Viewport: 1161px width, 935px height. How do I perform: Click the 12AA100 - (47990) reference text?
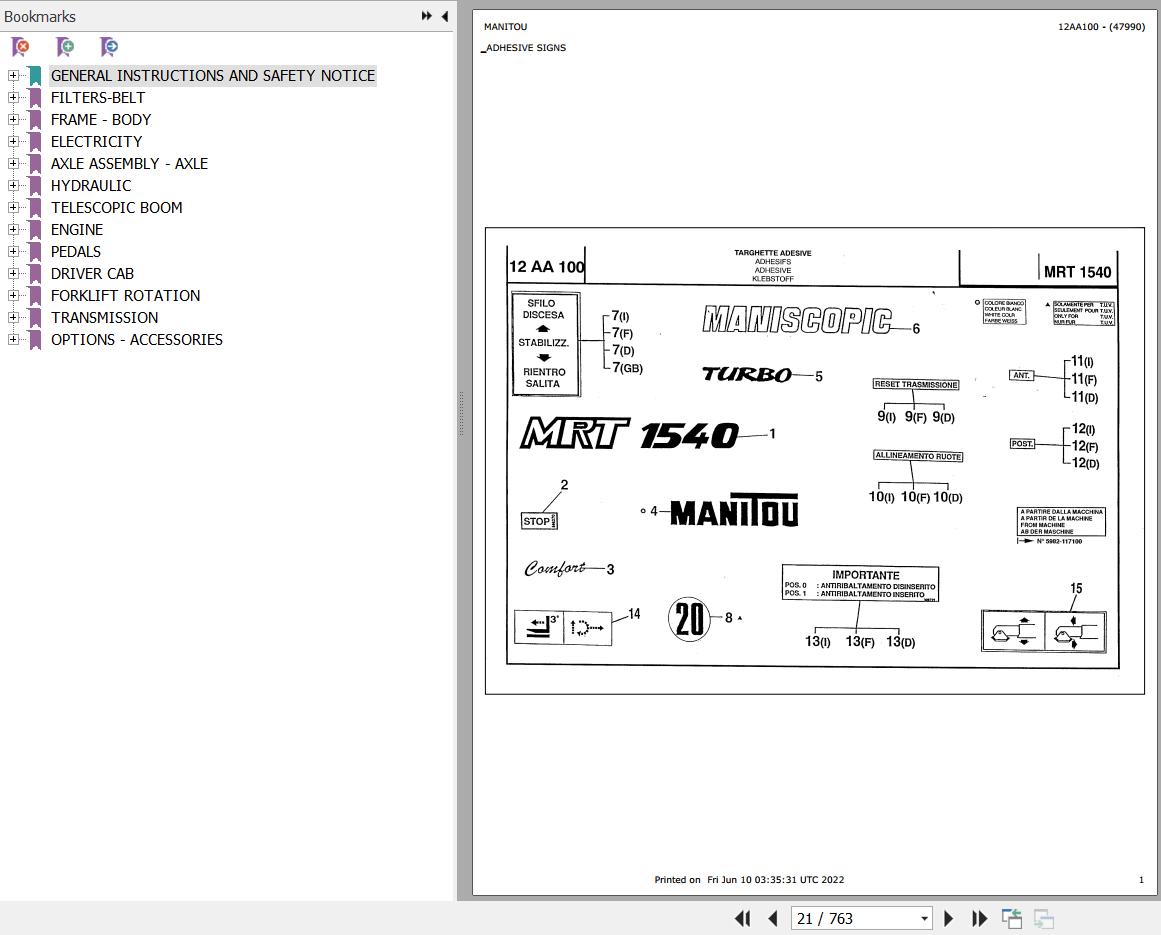coord(1101,27)
